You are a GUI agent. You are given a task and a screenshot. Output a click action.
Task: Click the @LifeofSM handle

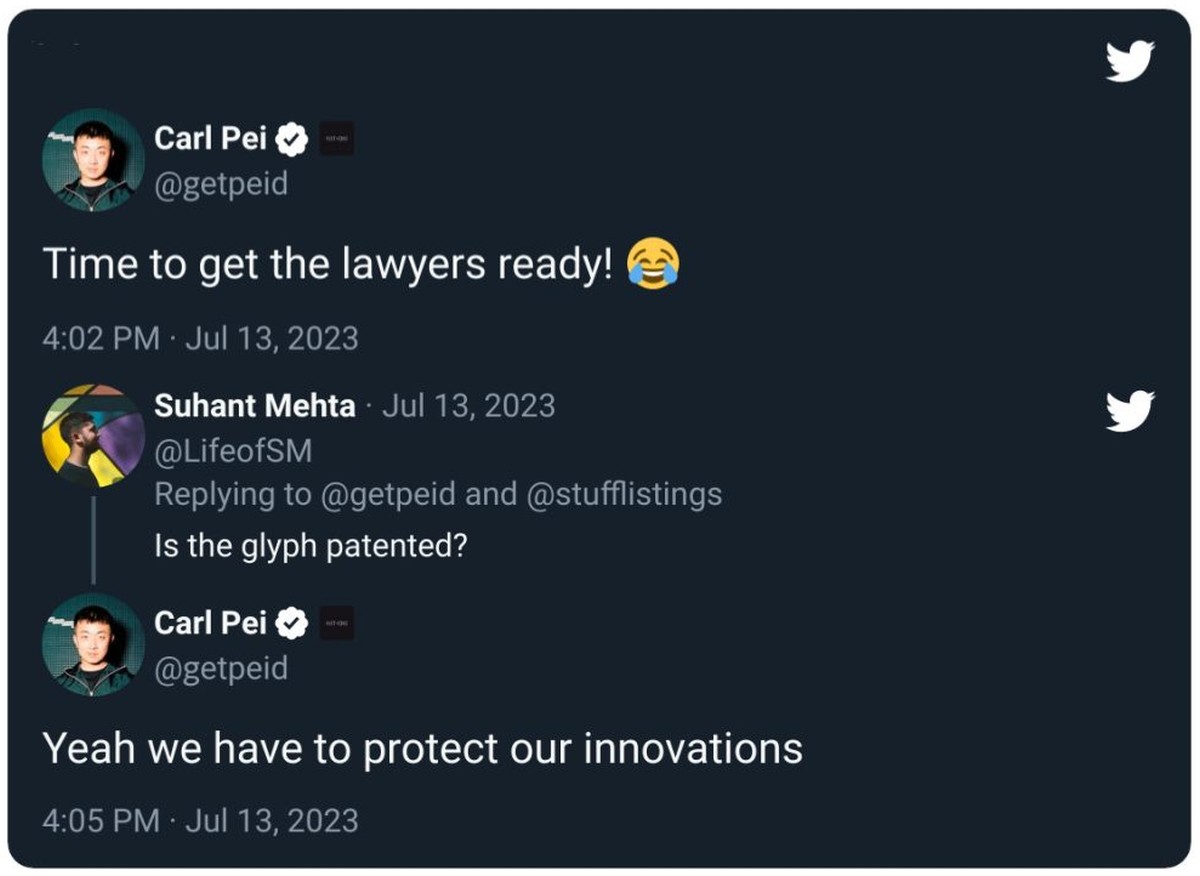(x=233, y=451)
